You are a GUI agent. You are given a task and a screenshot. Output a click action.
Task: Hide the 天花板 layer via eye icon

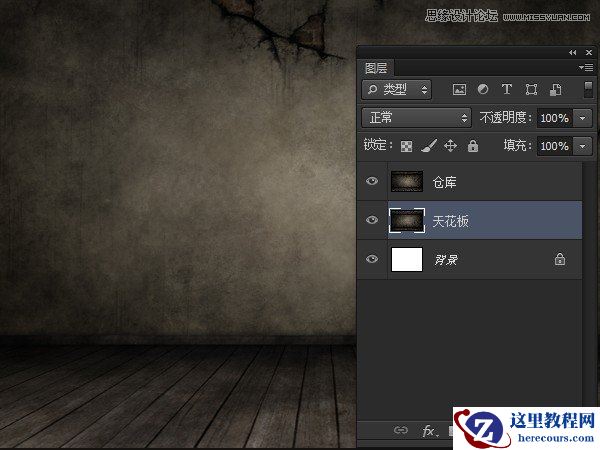click(x=372, y=220)
